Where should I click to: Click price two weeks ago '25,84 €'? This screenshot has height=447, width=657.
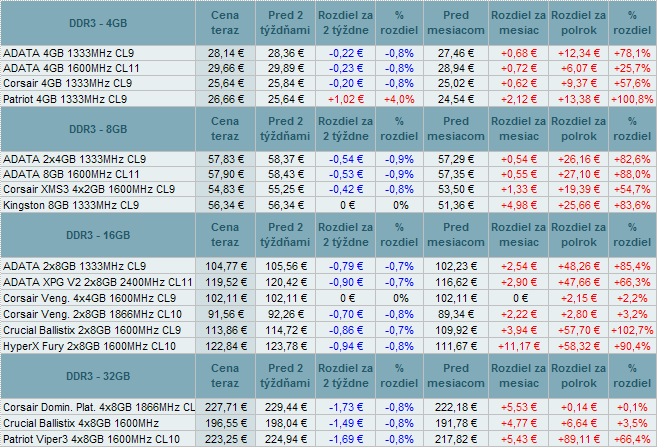pyautogui.click(x=285, y=83)
